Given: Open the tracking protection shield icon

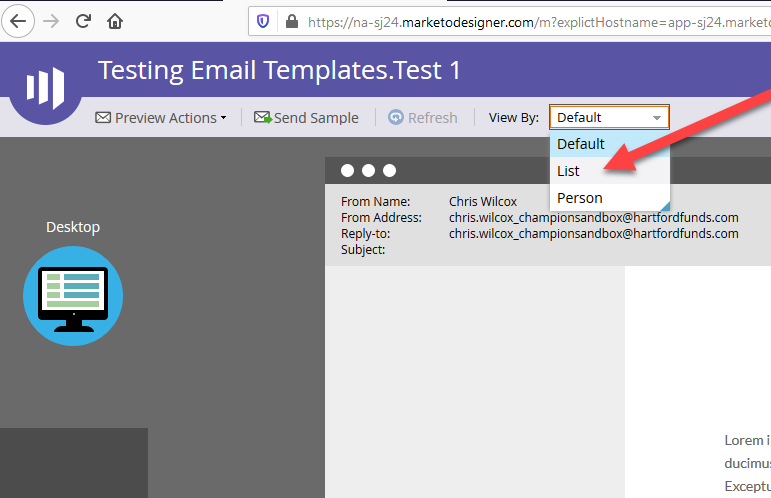Looking at the screenshot, I should click(x=263, y=20).
